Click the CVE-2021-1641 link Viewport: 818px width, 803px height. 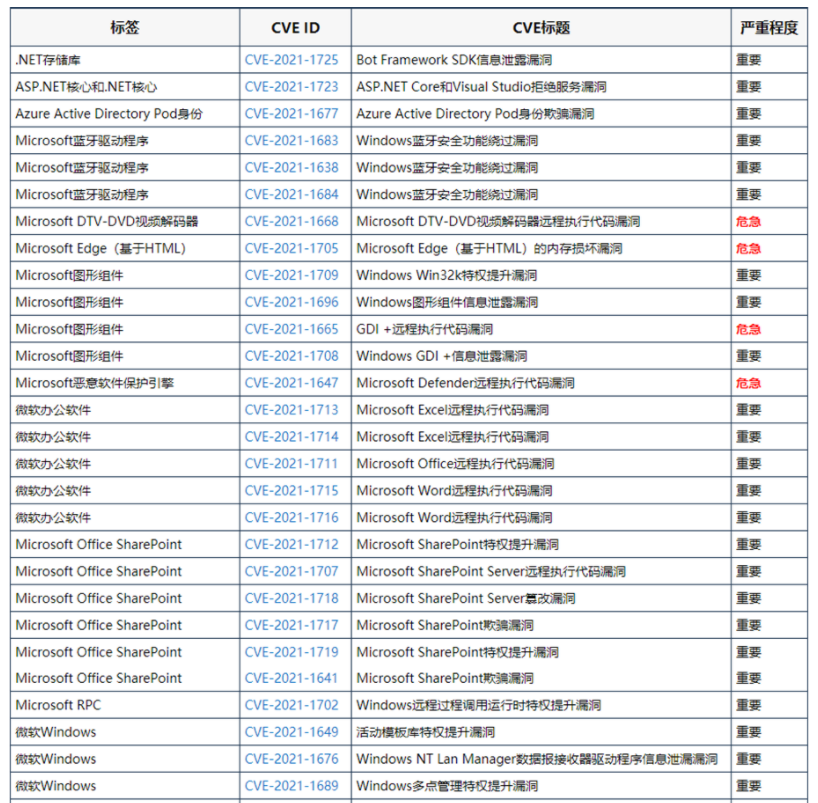point(291,678)
